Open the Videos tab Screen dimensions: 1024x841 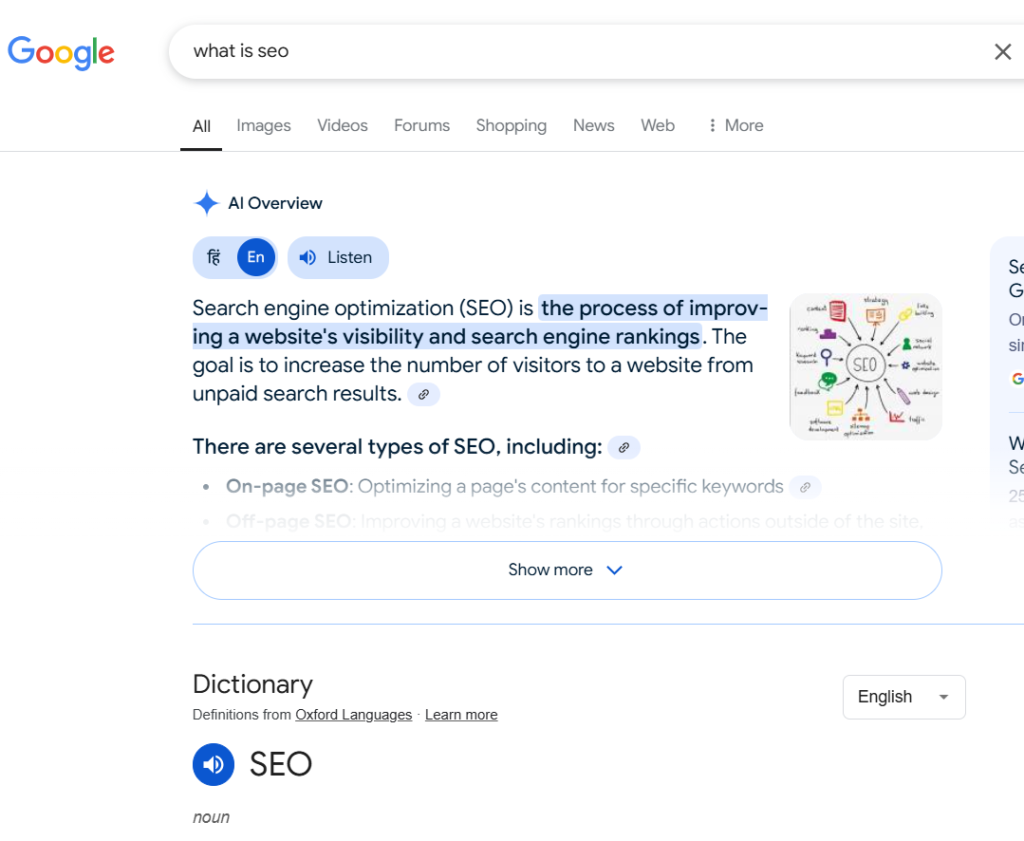click(x=342, y=125)
